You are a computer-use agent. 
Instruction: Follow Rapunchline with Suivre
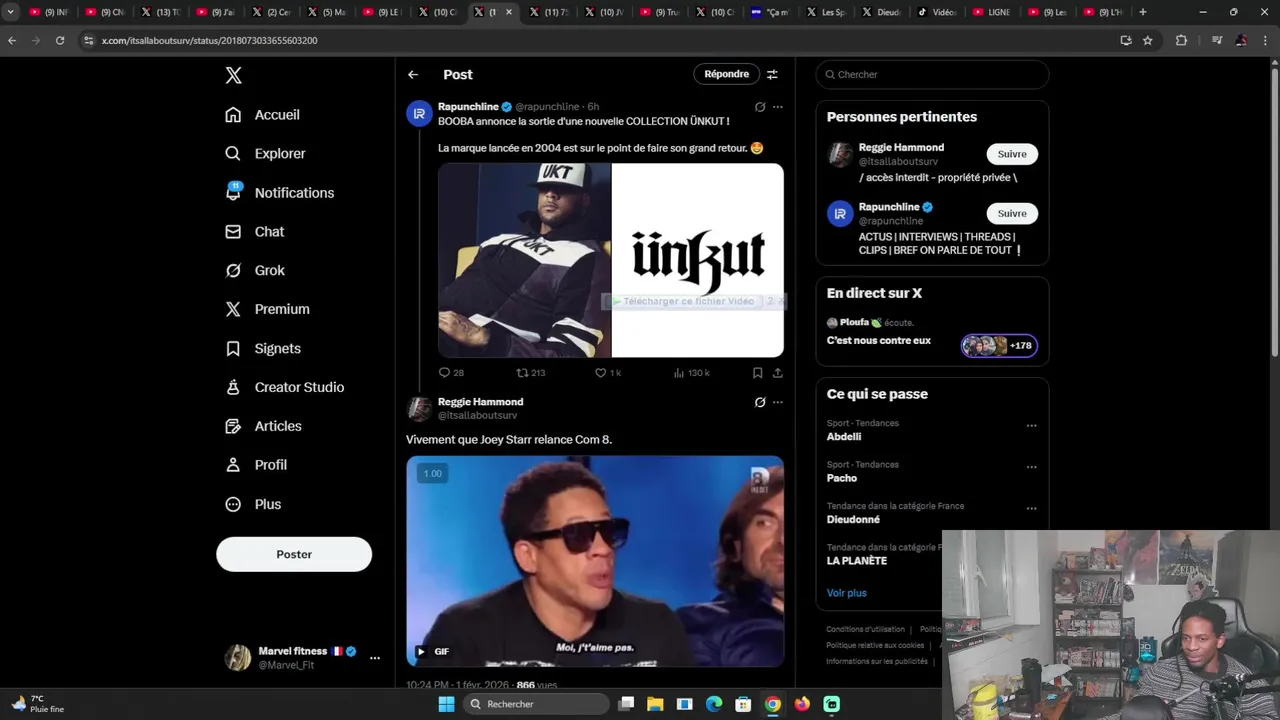[1012, 213]
